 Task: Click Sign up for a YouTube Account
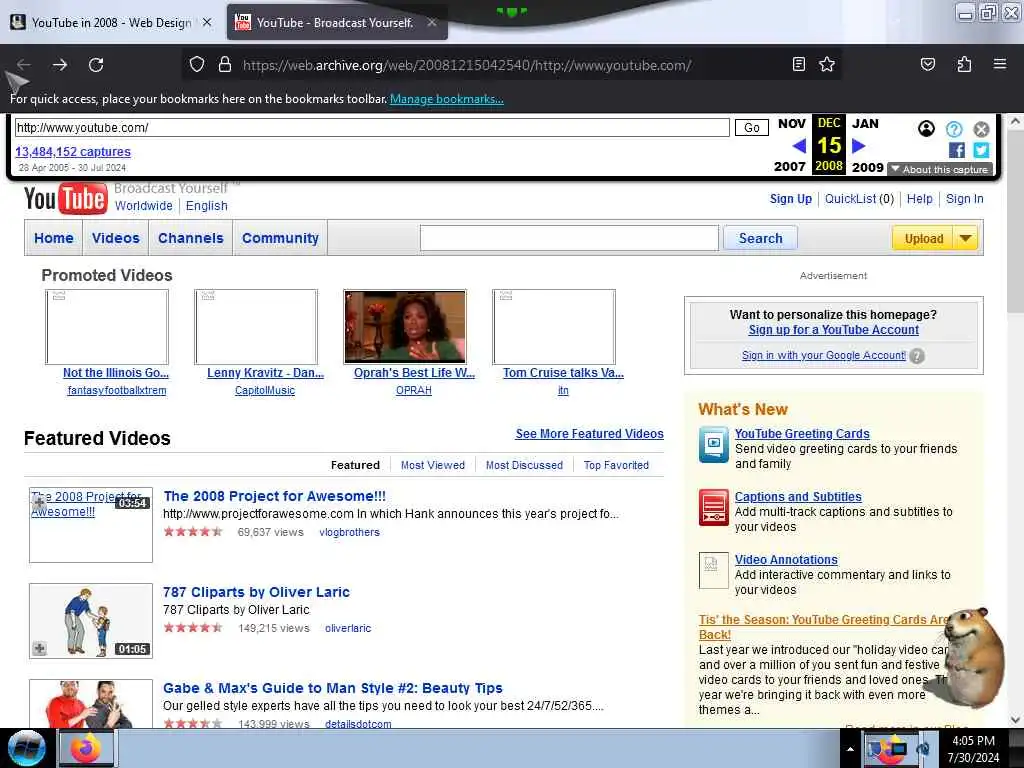[833, 330]
